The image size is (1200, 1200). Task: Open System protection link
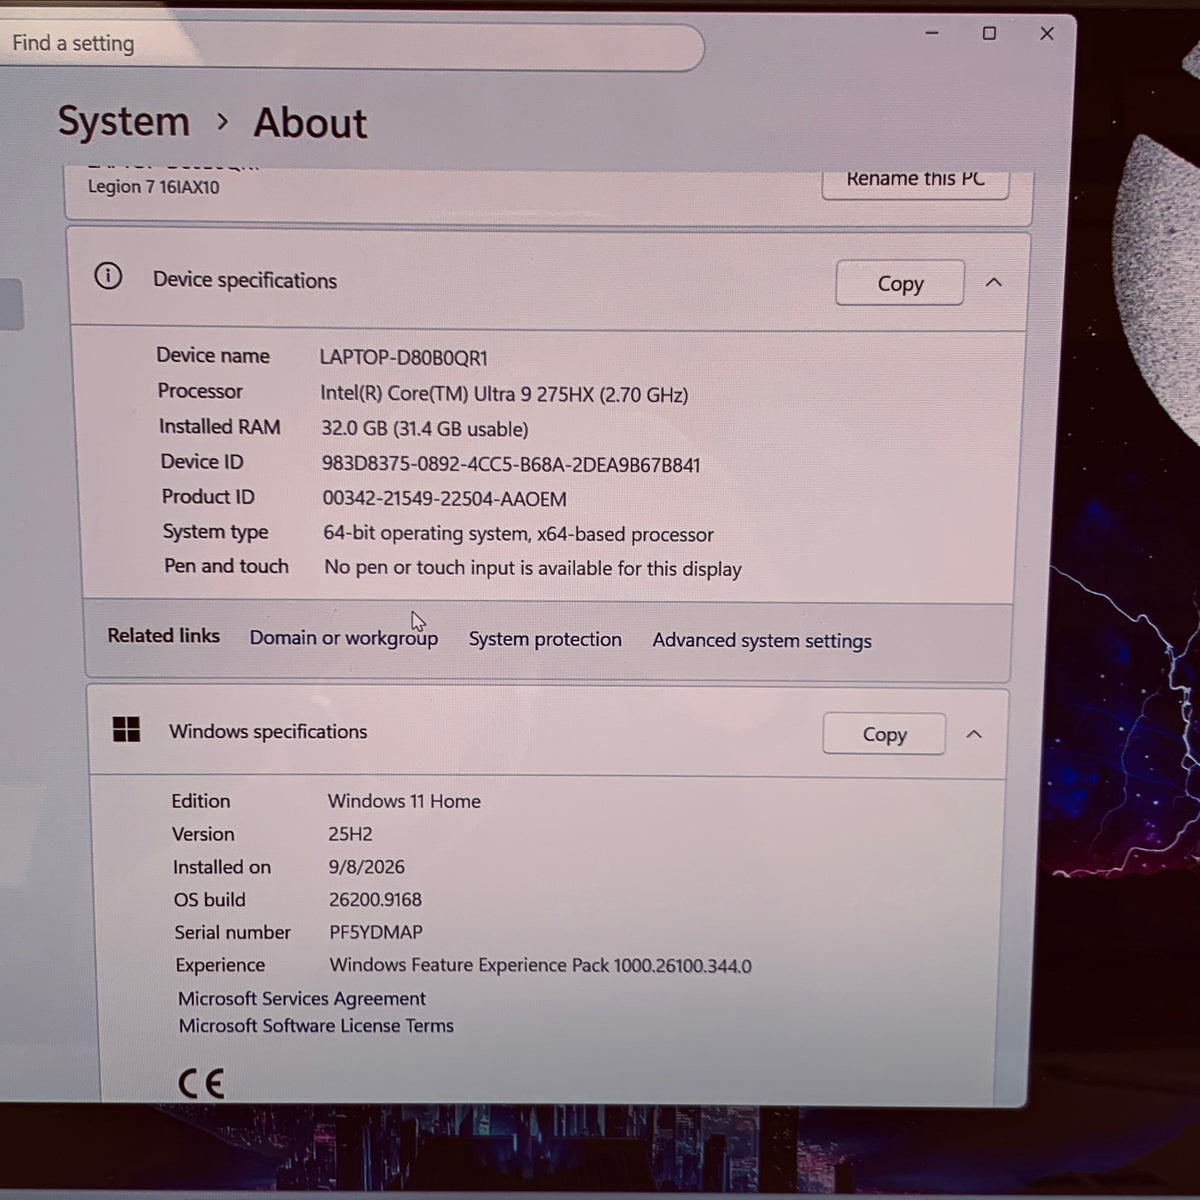pyautogui.click(x=545, y=639)
